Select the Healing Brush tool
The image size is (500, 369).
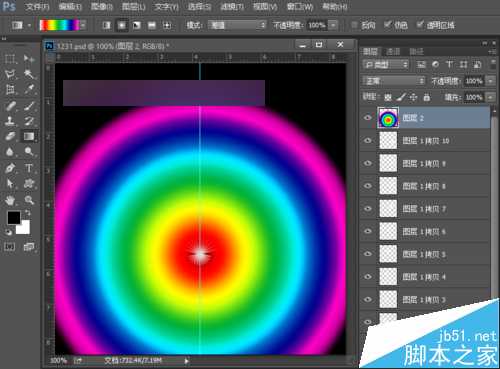coord(10,106)
